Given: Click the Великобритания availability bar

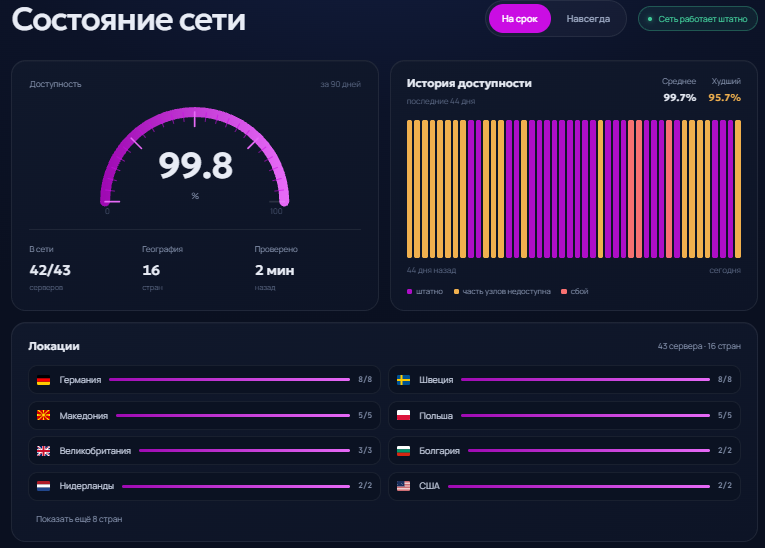Looking at the screenshot, I should click(x=244, y=450).
